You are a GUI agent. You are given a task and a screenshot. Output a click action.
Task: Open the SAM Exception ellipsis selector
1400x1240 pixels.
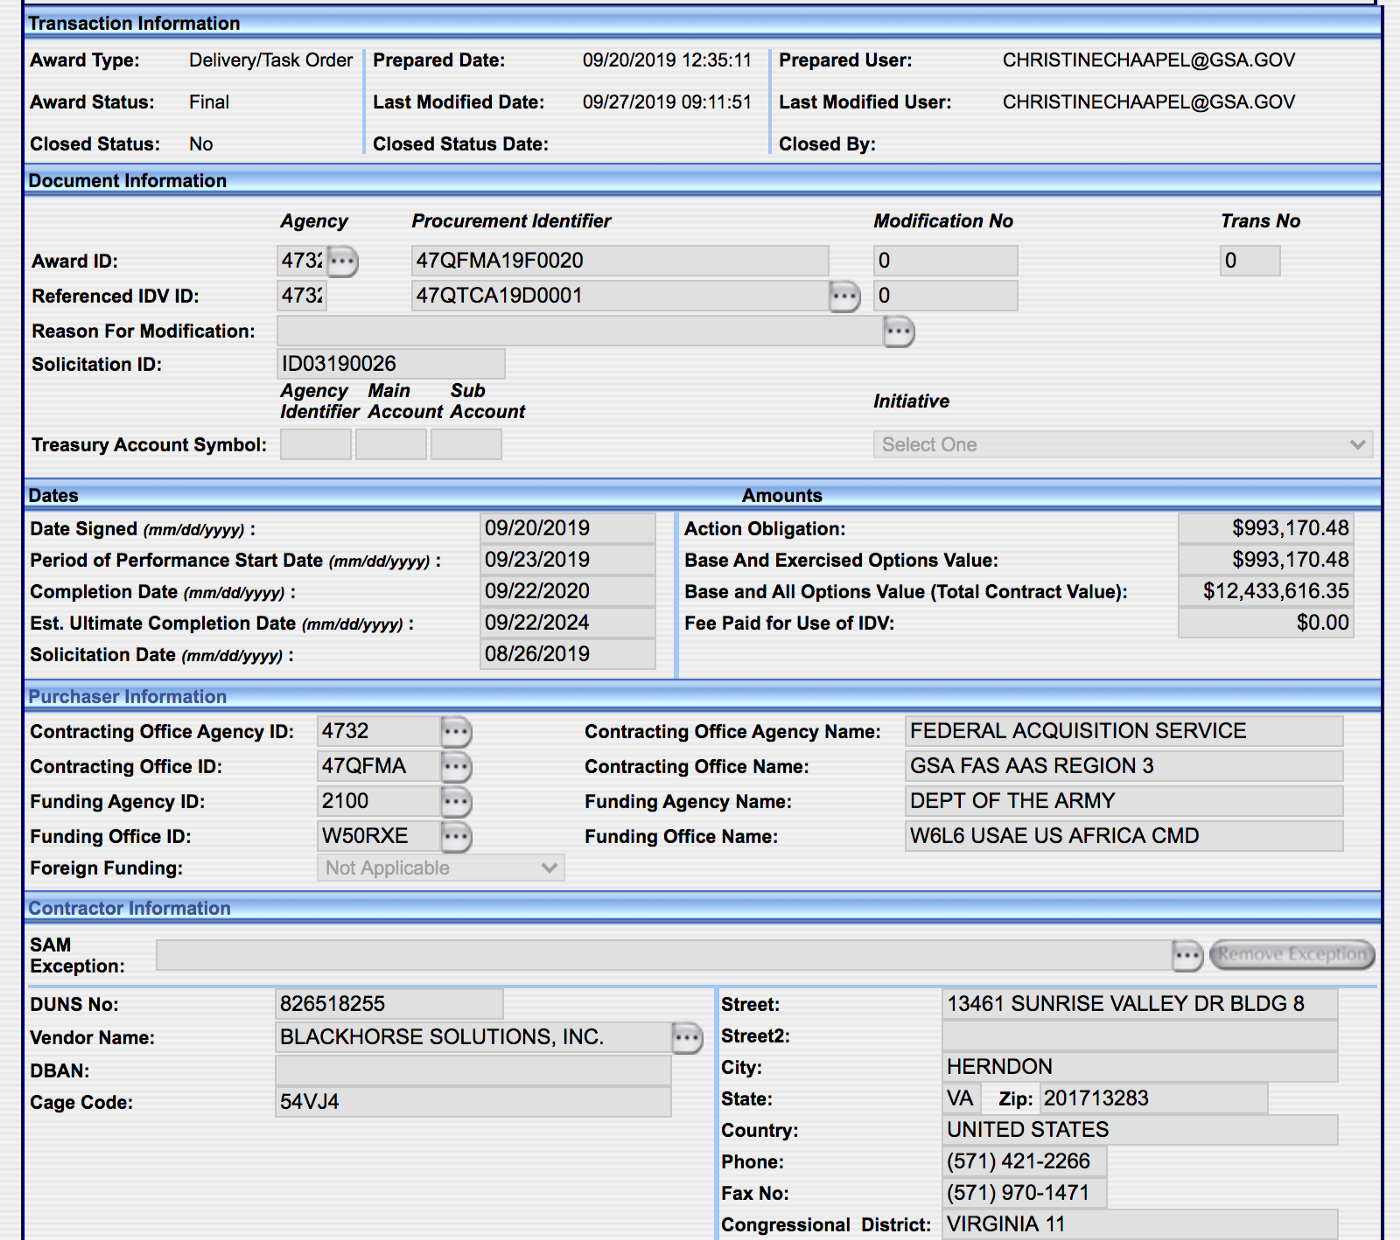(x=1187, y=956)
